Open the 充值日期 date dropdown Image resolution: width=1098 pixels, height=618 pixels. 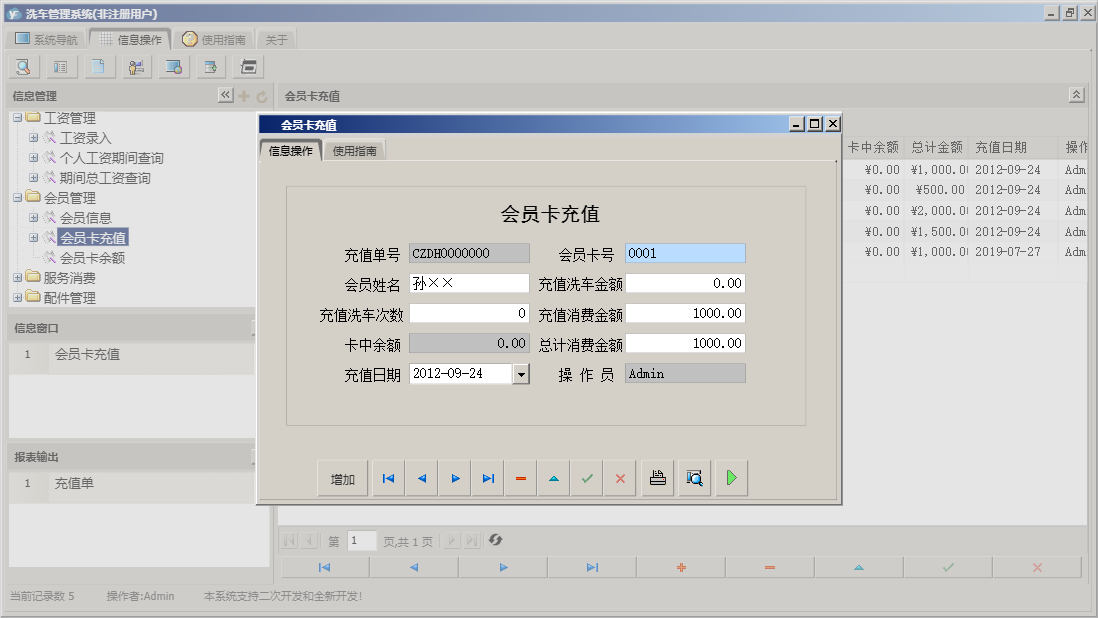point(521,373)
